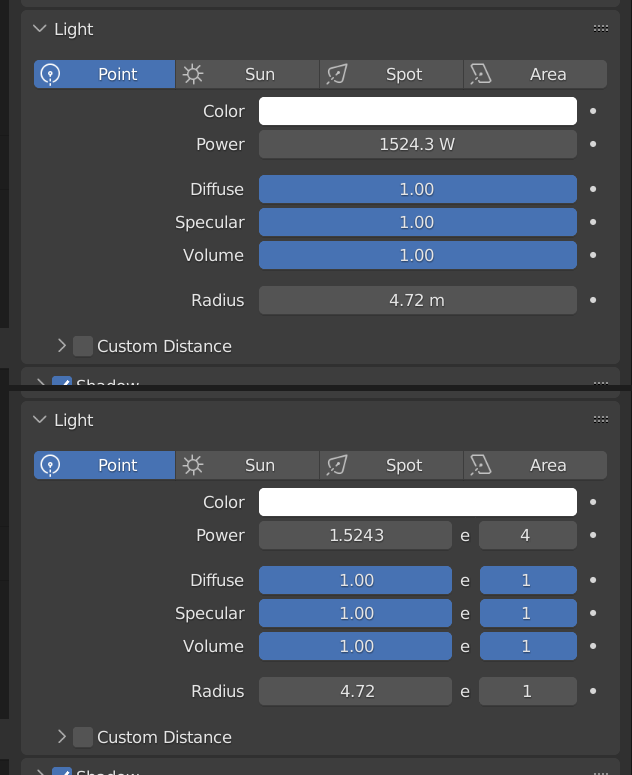Click lower Power exponent field showing 4
Screen dimensions: 632x775
[528, 535]
